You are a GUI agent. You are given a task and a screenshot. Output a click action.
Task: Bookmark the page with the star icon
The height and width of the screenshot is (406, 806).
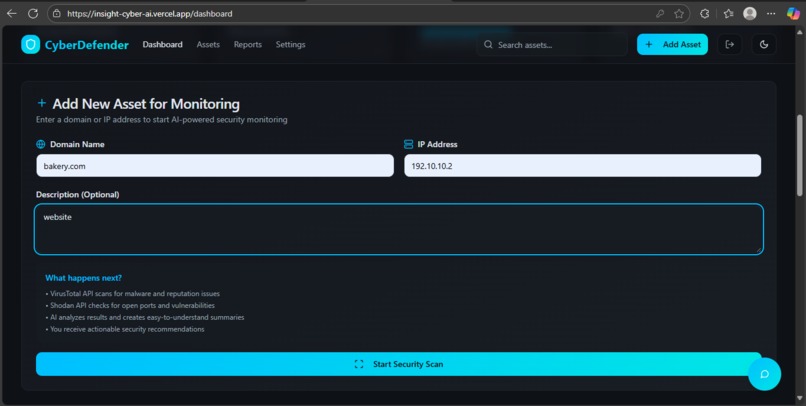679,14
